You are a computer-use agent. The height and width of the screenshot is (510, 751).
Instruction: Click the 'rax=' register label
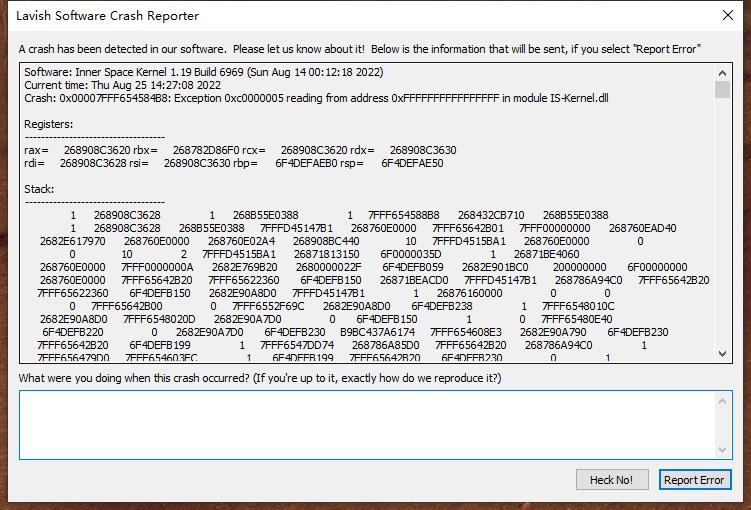(36, 150)
